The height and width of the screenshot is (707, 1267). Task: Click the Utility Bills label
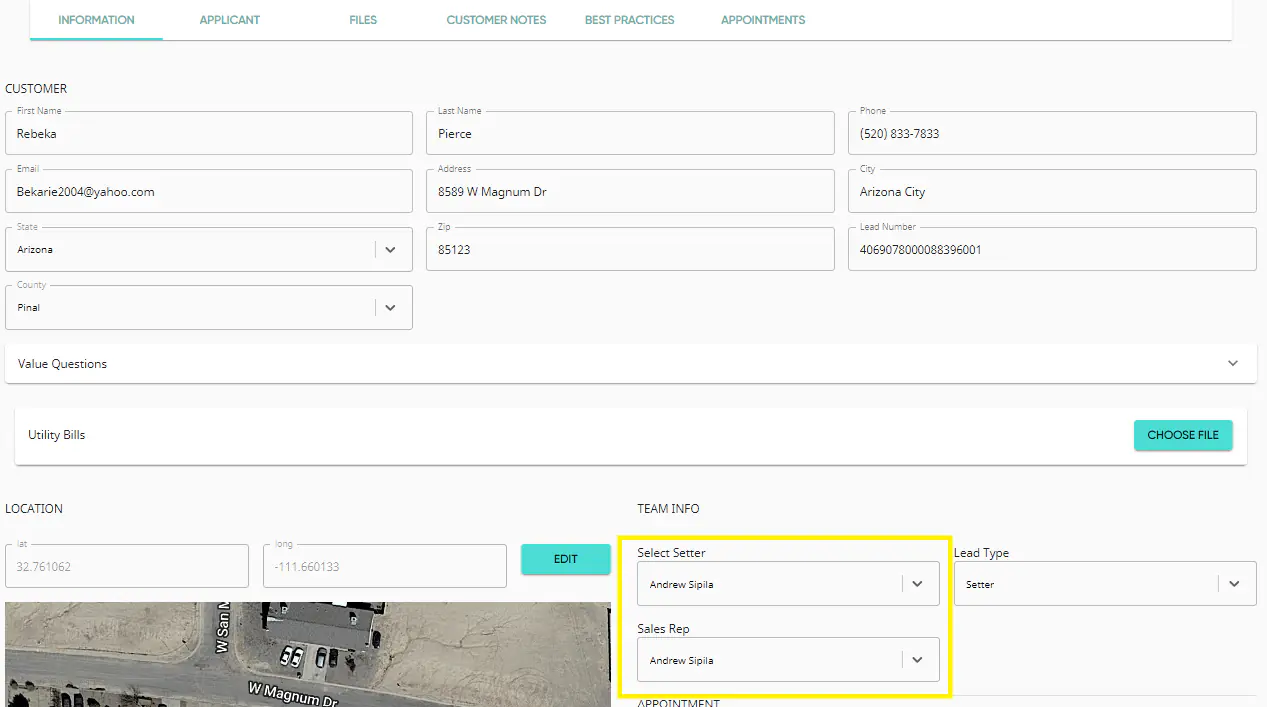[57, 435]
